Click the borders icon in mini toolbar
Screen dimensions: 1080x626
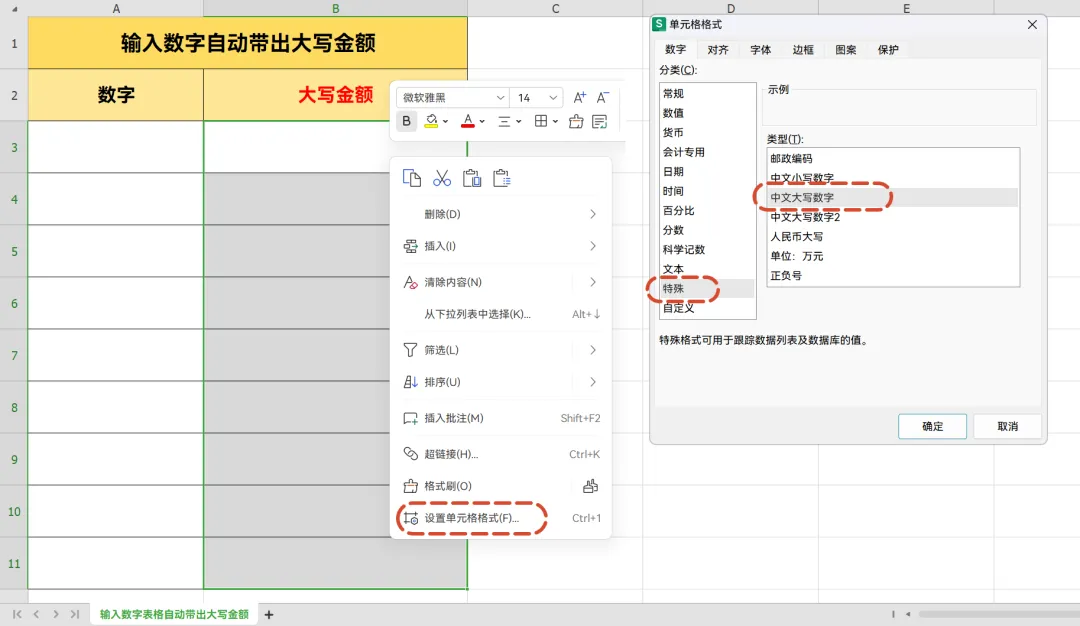pos(541,121)
